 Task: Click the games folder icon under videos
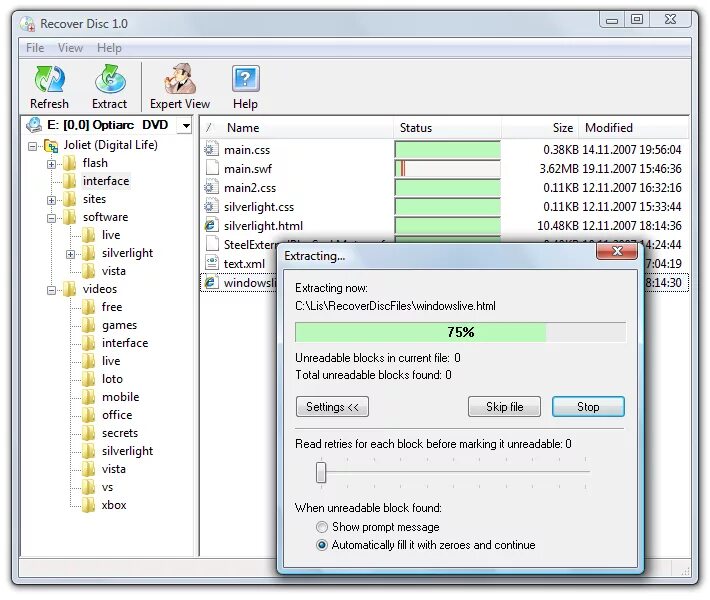click(89, 325)
